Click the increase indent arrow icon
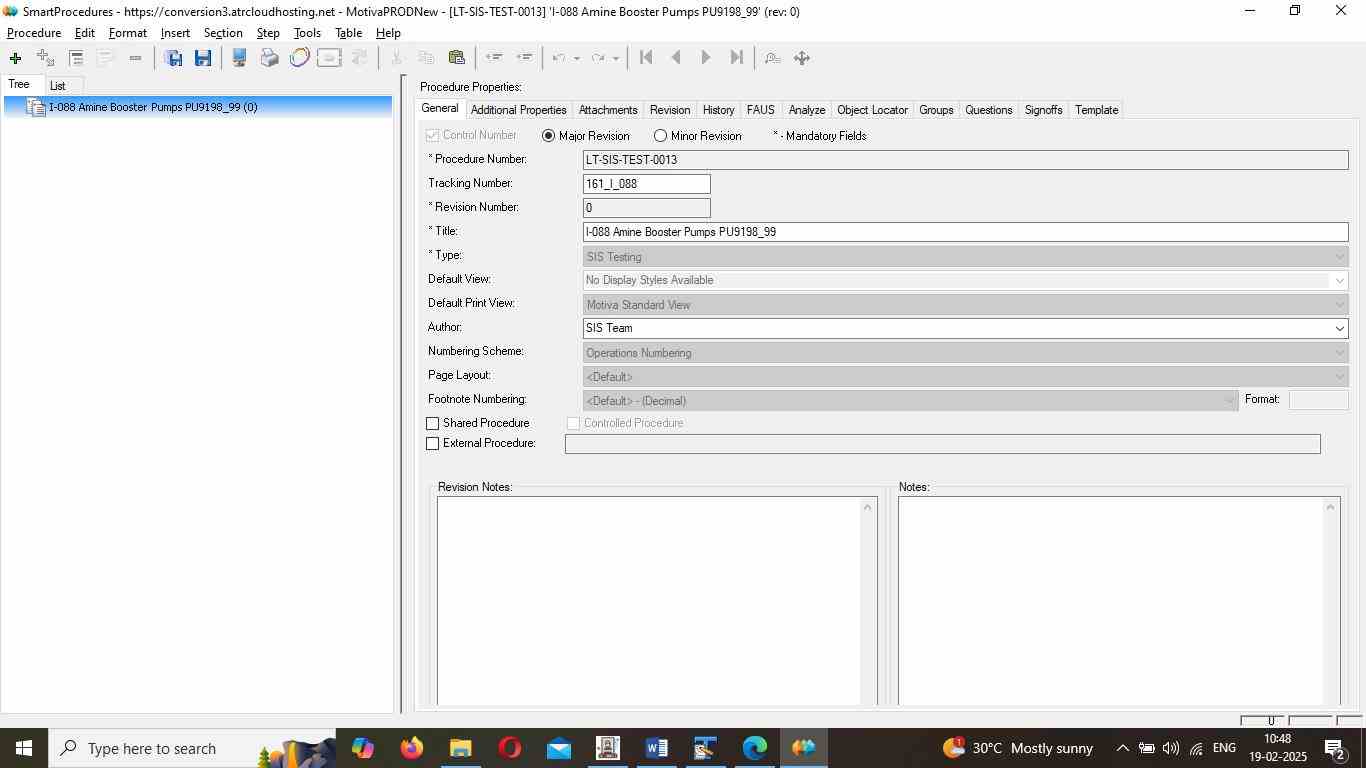This screenshot has height=768, width=1366. point(523,58)
